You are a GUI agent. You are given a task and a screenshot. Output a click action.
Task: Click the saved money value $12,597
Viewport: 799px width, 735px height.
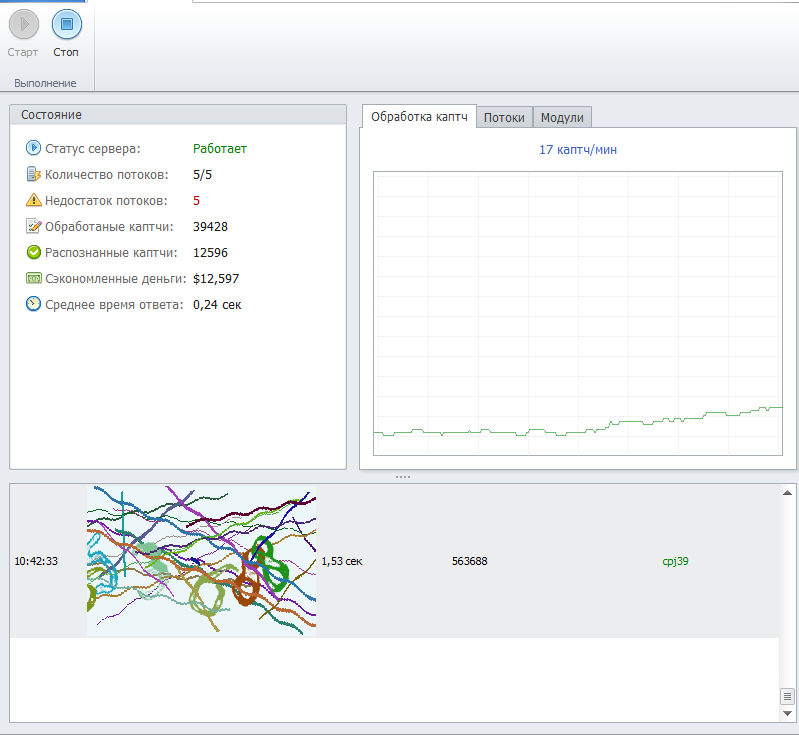coord(216,279)
